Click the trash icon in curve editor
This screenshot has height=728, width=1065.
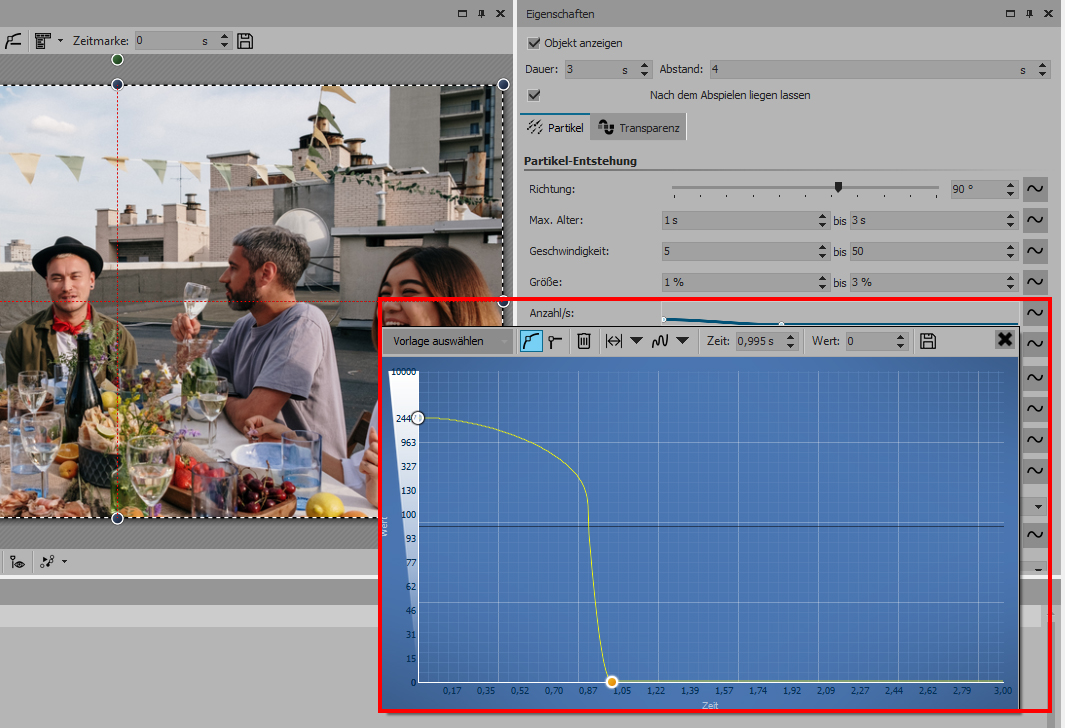pos(585,341)
